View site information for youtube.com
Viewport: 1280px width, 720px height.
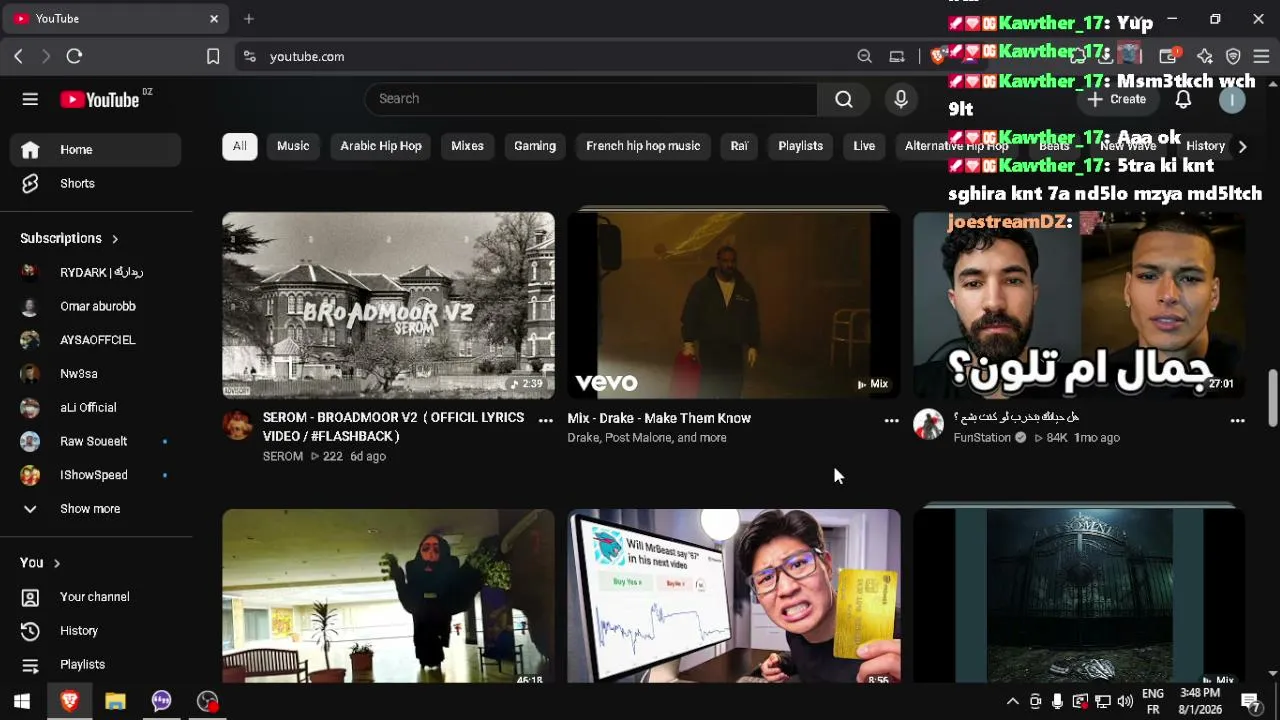tap(250, 57)
